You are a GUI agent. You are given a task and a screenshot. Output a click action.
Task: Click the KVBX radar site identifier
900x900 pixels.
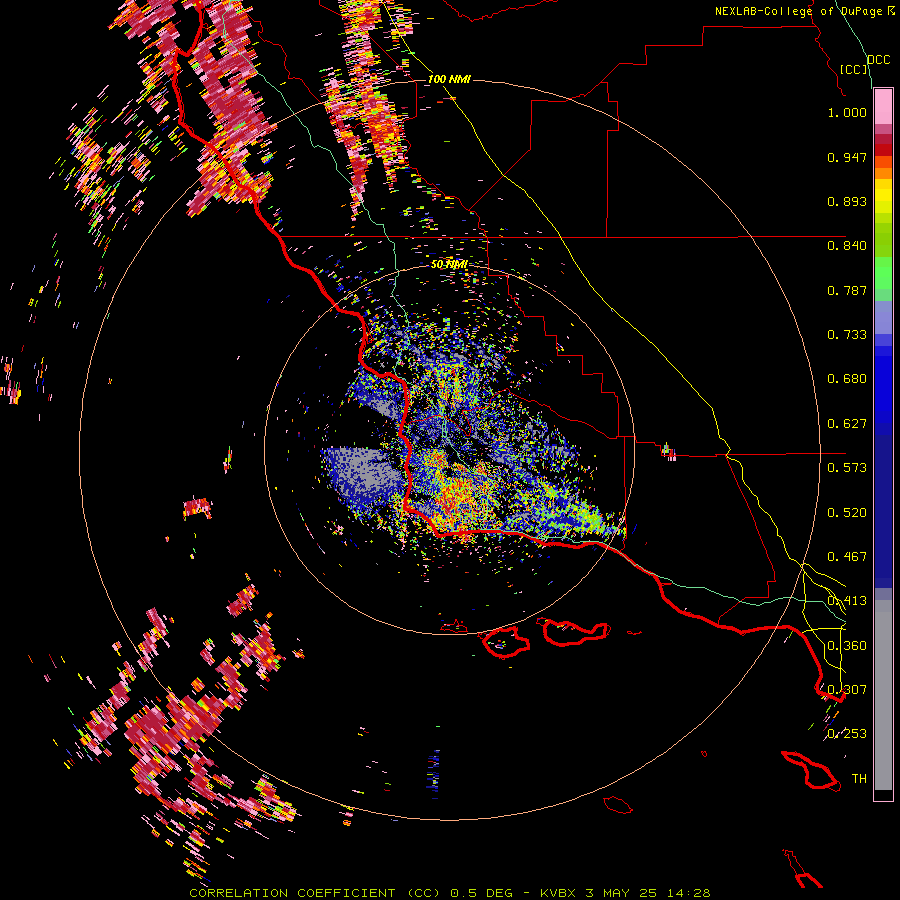tap(558, 893)
